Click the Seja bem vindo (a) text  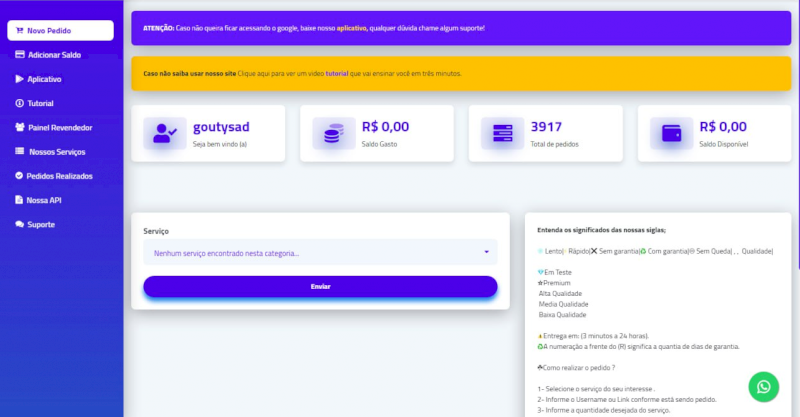click(x=220, y=144)
